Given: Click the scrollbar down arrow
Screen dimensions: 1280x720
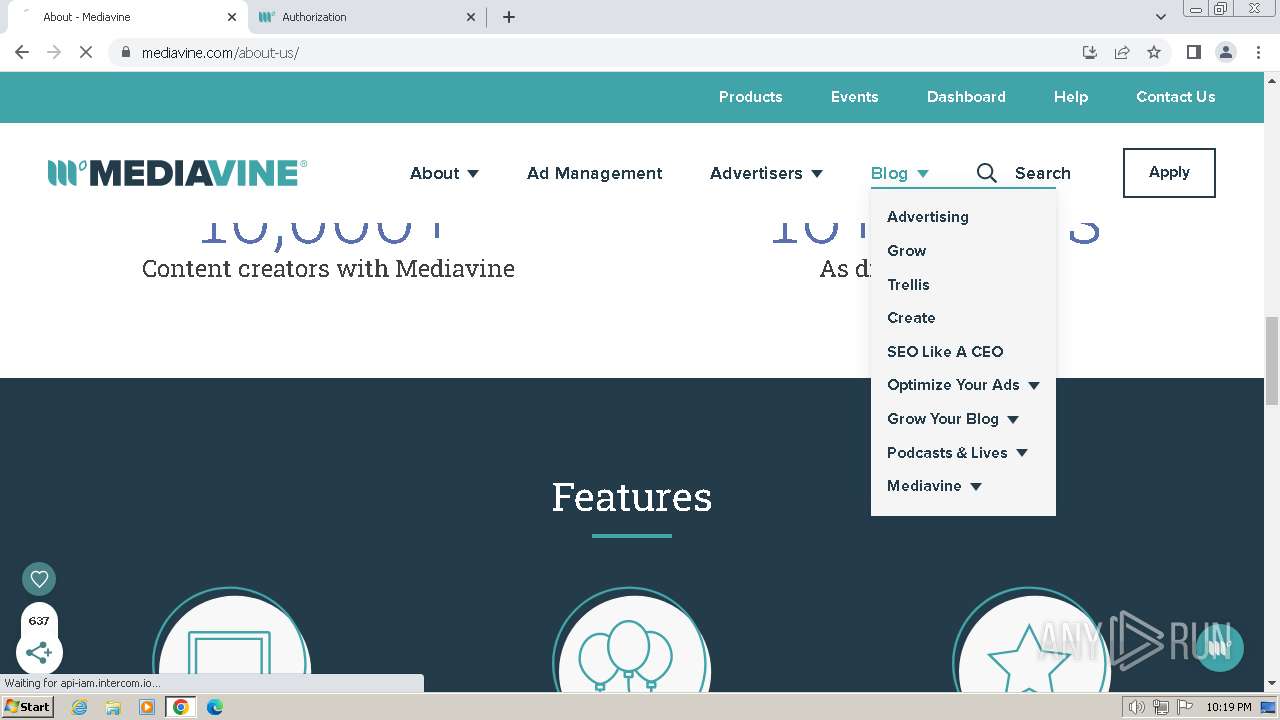Looking at the screenshot, I should [1271, 684].
